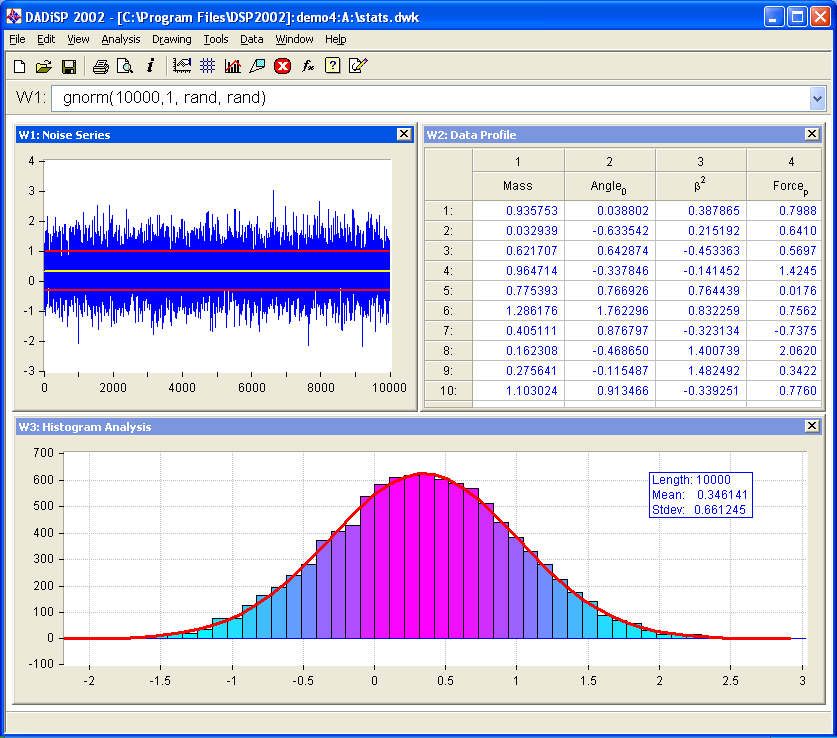Open the Tools menu

(216, 39)
